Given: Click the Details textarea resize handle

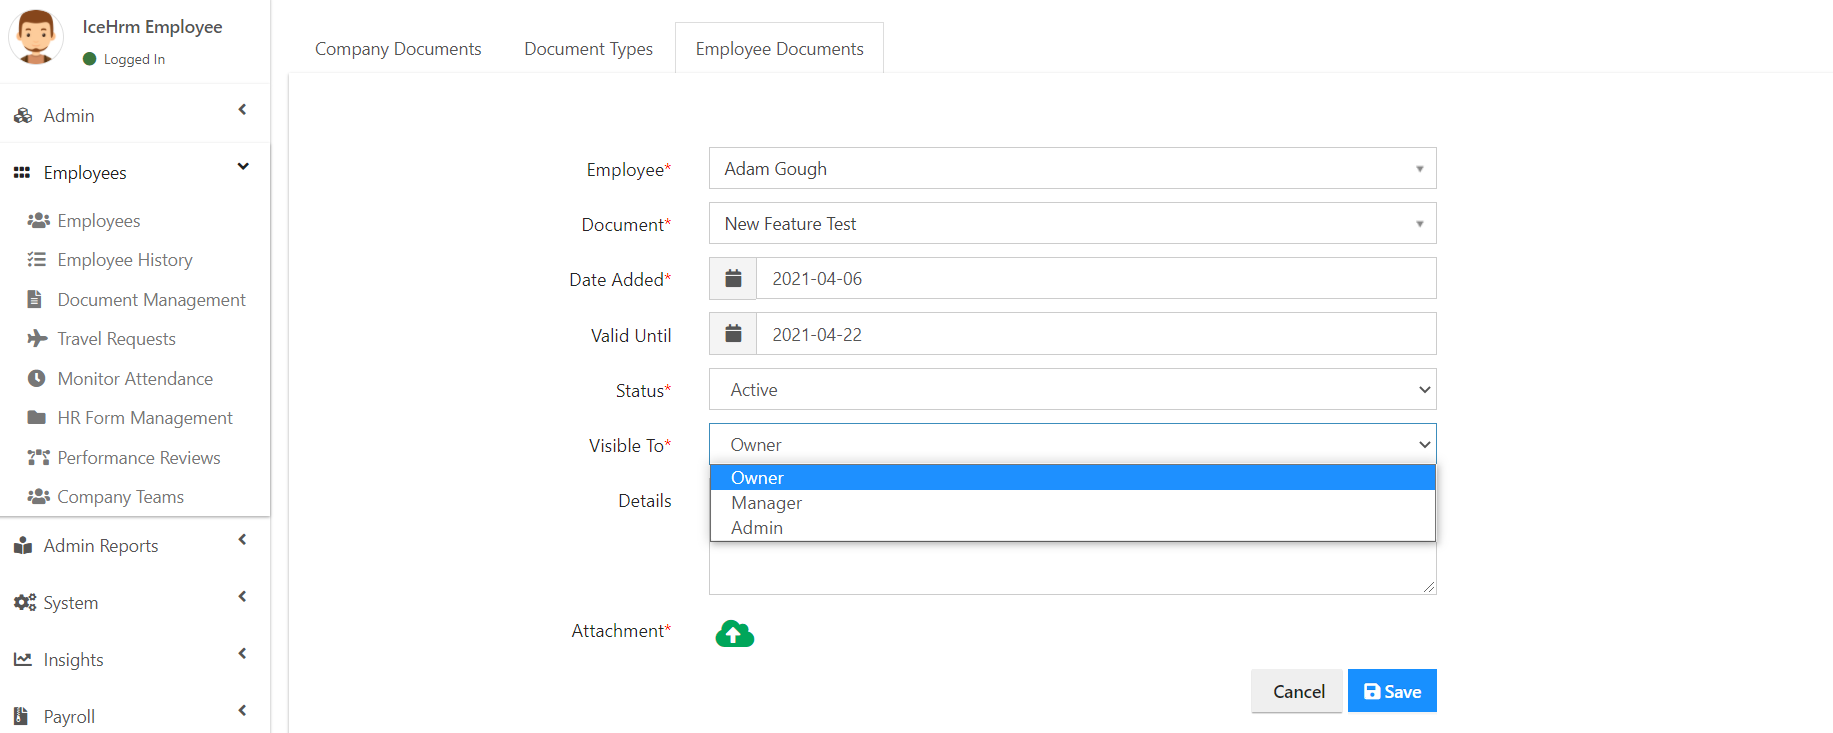Looking at the screenshot, I should (x=1429, y=587).
